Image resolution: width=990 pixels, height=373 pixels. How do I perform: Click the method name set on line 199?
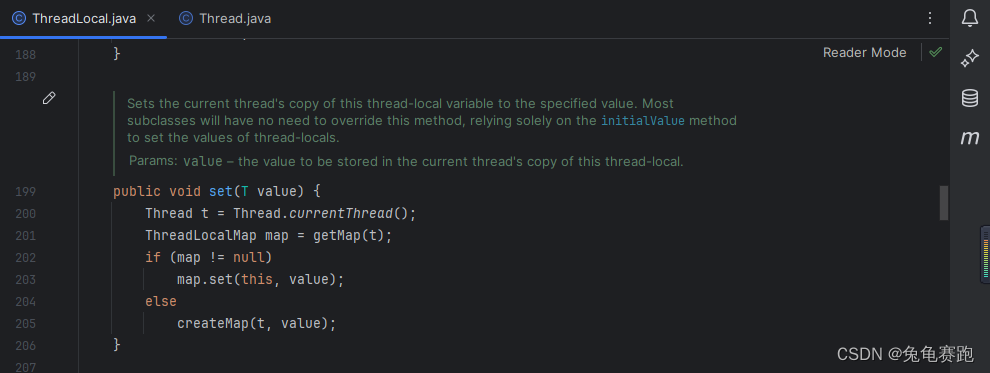tap(221, 191)
